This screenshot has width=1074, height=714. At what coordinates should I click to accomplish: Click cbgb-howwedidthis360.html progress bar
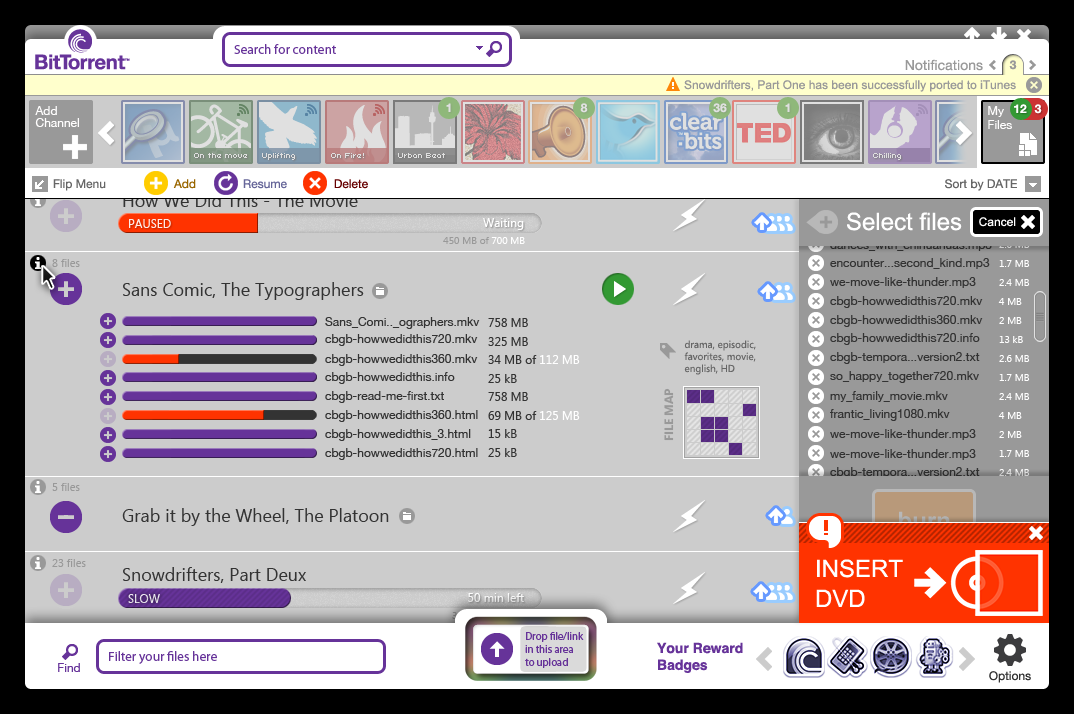[x=219, y=415]
